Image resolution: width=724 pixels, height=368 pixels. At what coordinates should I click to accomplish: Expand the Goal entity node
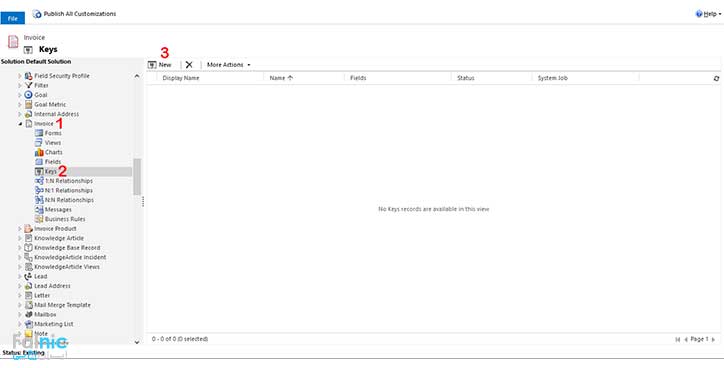coord(20,95)
